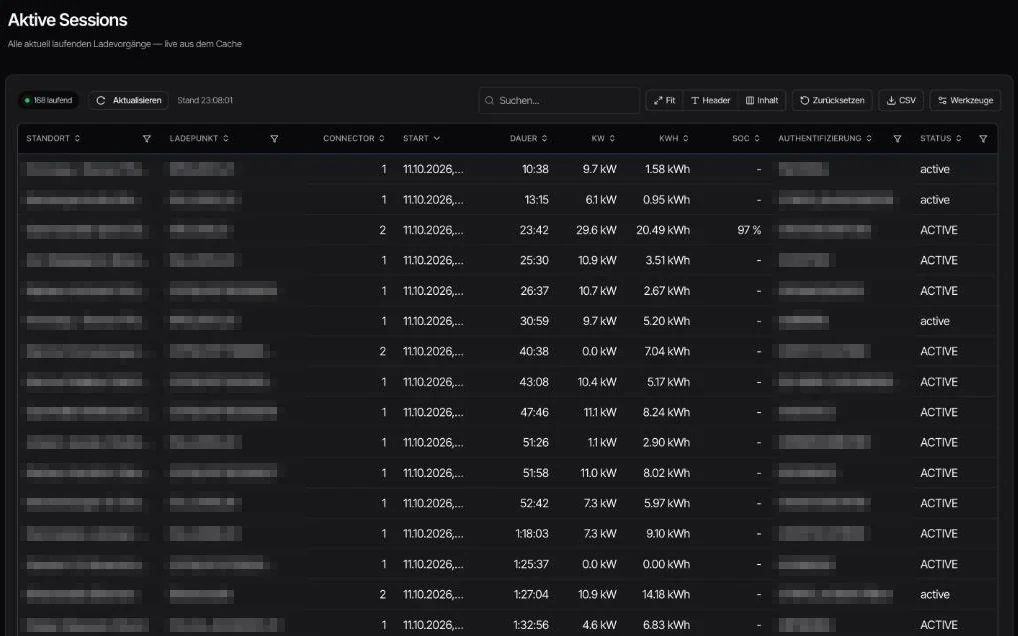The width and height of the screenshot is (1018, 636).
Task: Open the Status column filter icon
Action: tap(983, 138)
